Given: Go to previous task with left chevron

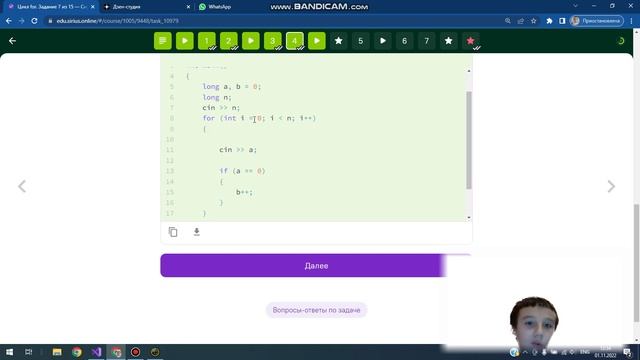Looking at the screenshot, I should (x=22, y=187).
